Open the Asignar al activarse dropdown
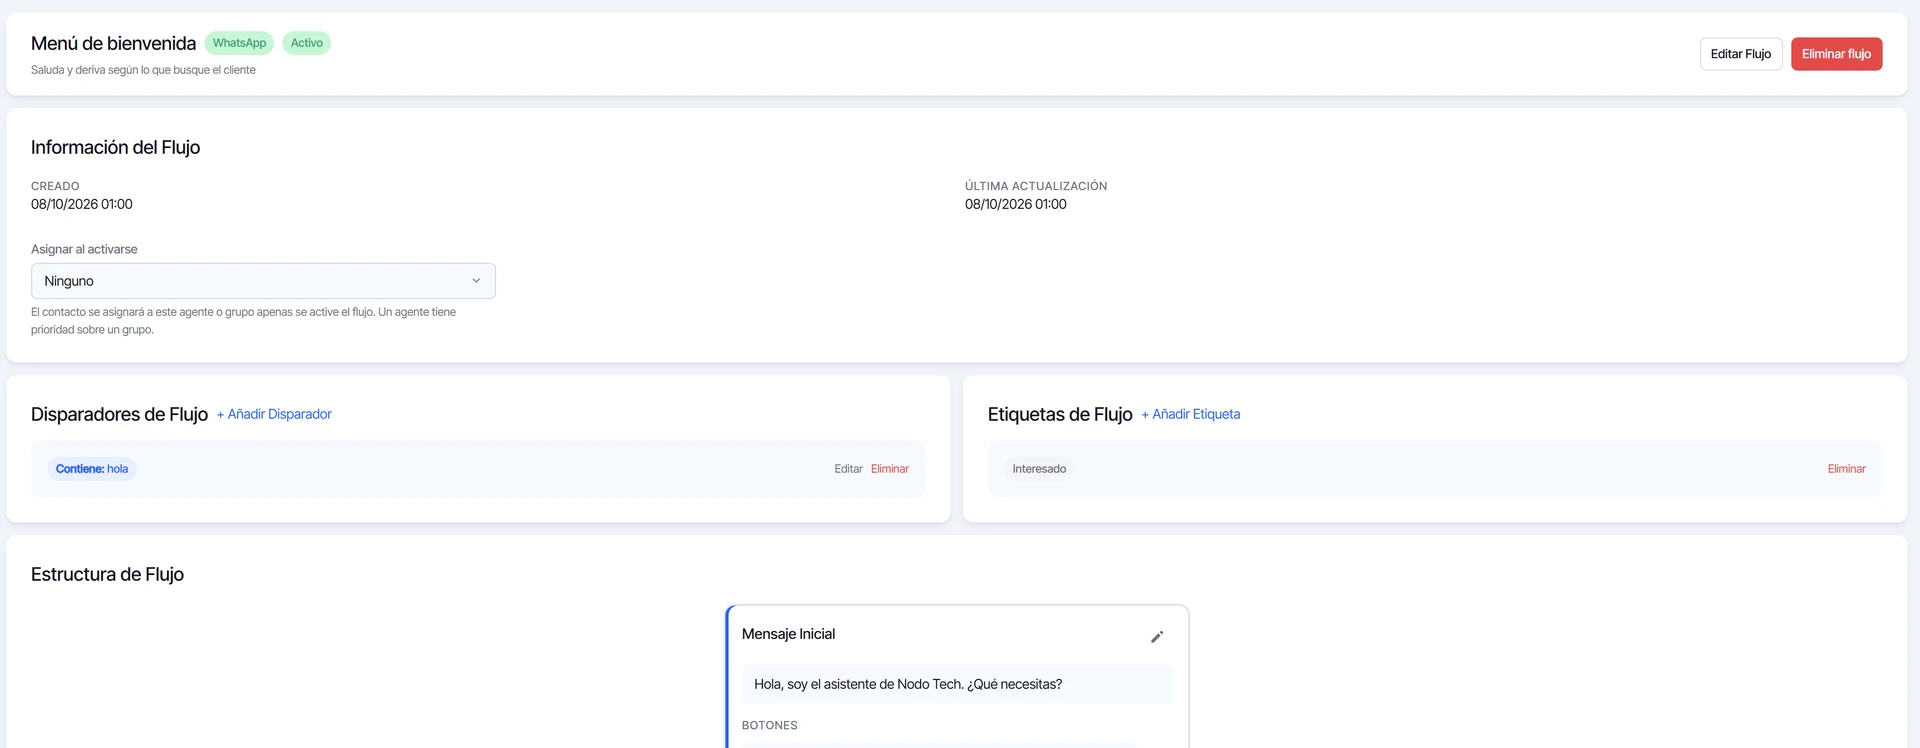This screenshot has width=1920, height=748. click(263, 281)
